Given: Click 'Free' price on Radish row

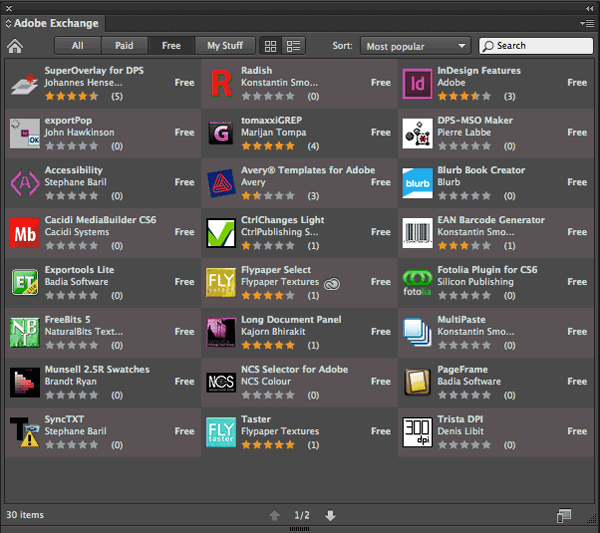Looking at the screenshot, I should (381, 83).
